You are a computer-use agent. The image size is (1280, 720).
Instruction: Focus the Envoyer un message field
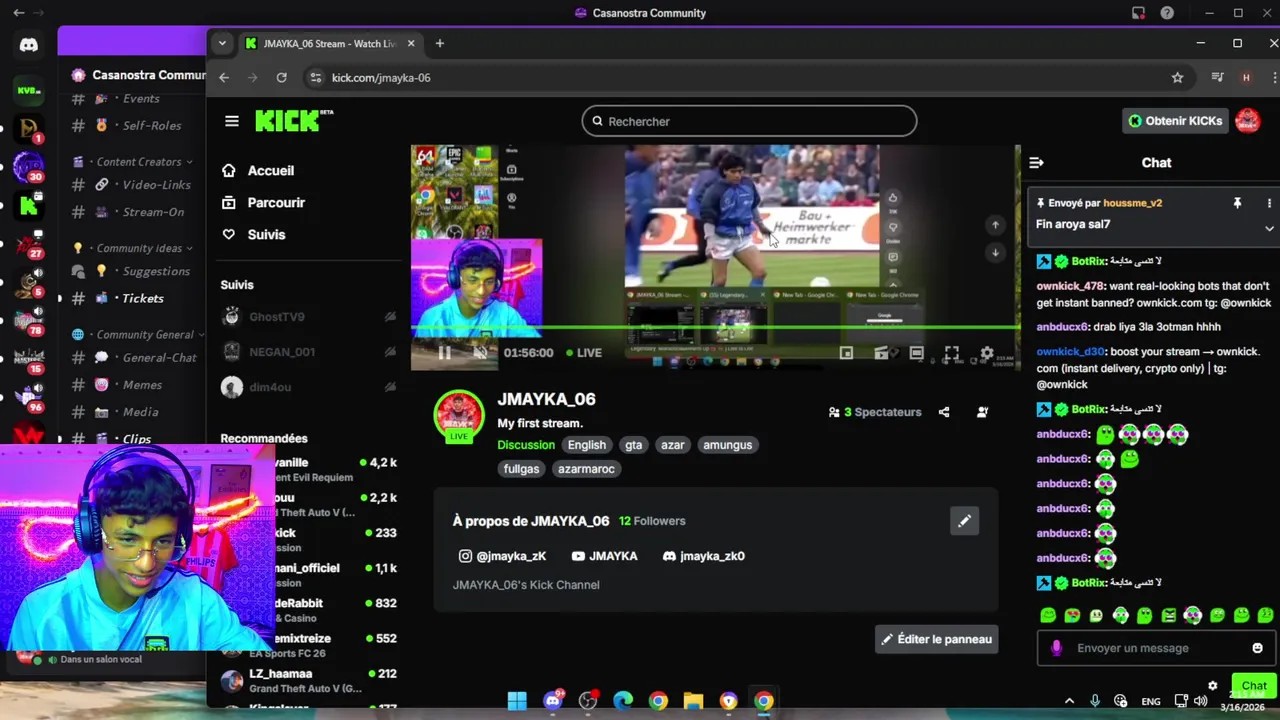coord(1156,648)
